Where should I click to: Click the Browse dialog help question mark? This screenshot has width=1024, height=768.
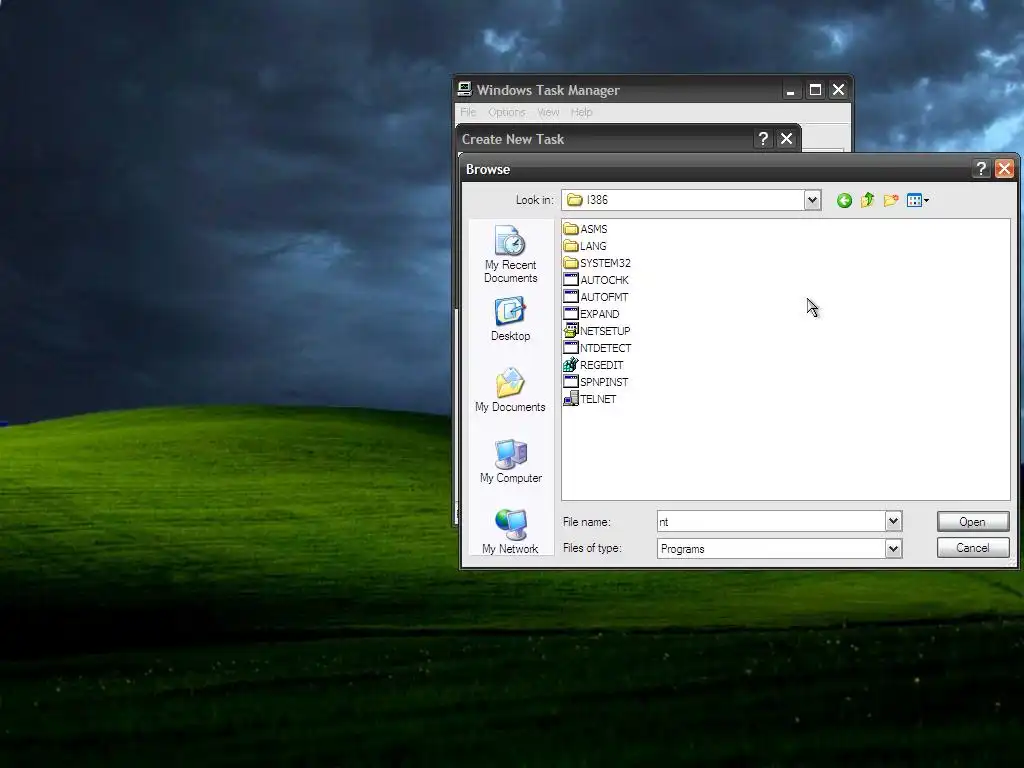980,169
